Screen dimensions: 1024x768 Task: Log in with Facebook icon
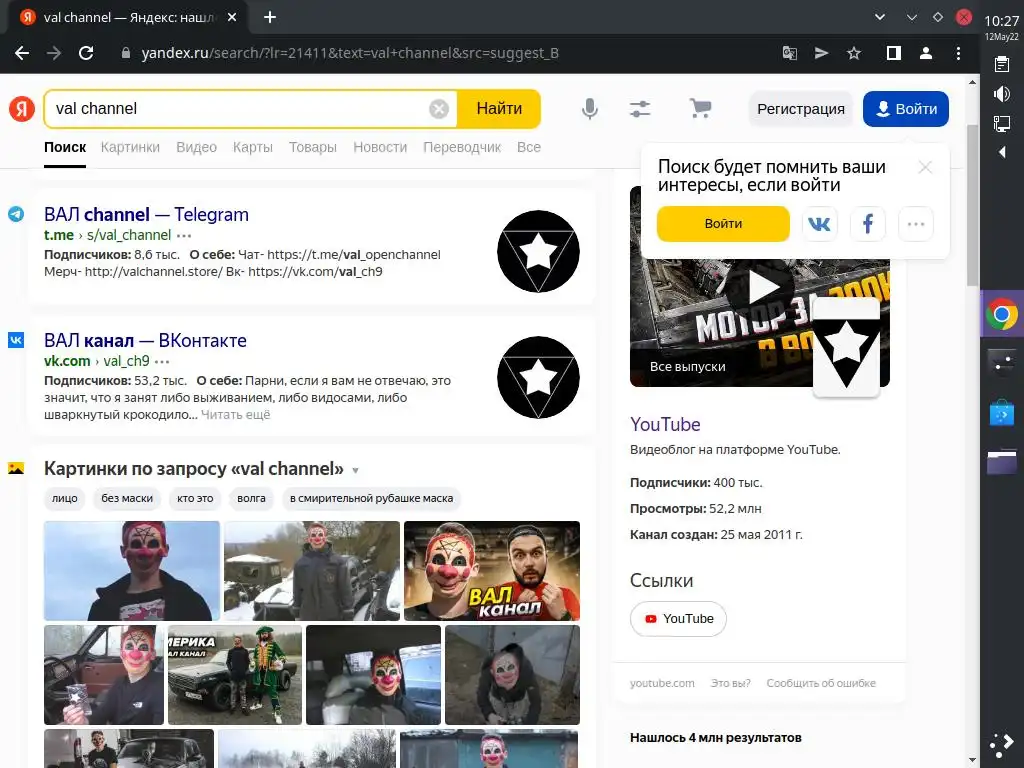click(868, 224)
